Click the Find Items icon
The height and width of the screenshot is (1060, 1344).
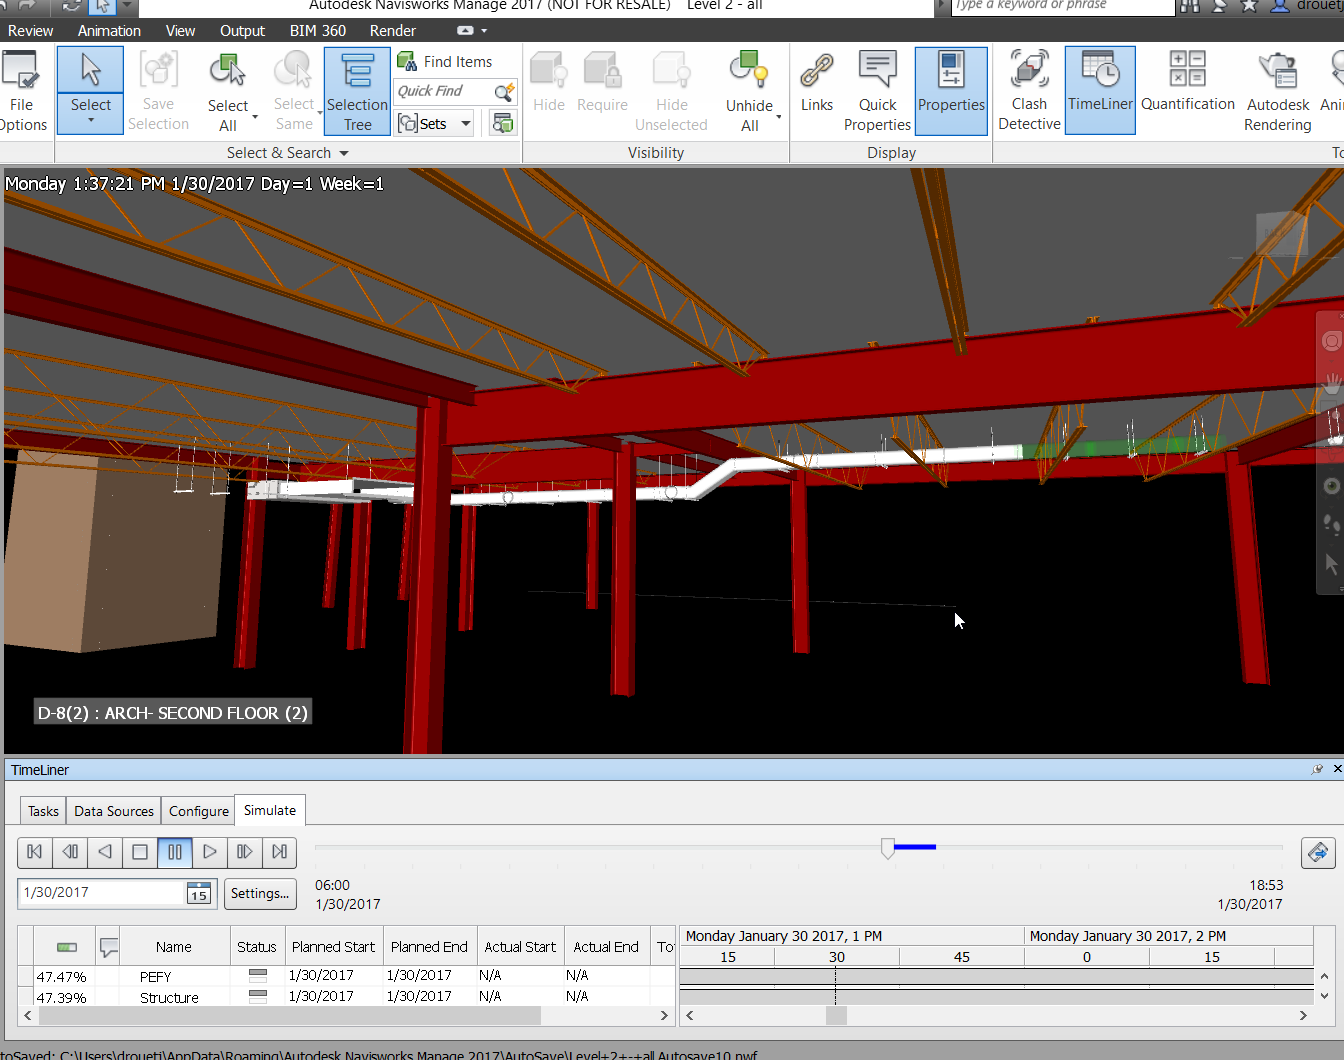pyautogui.click(x=406, y=61)
